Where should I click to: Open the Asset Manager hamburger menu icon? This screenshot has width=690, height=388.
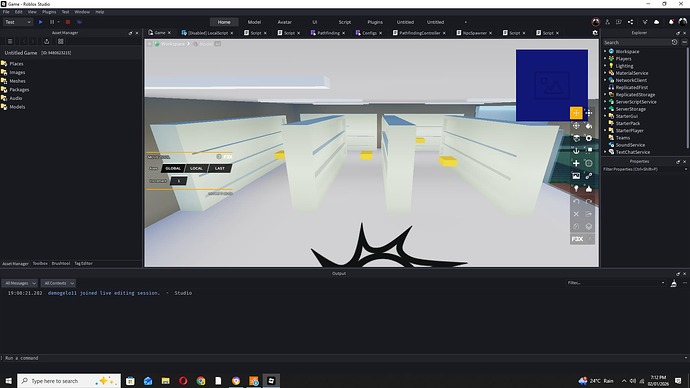(10, 41)
